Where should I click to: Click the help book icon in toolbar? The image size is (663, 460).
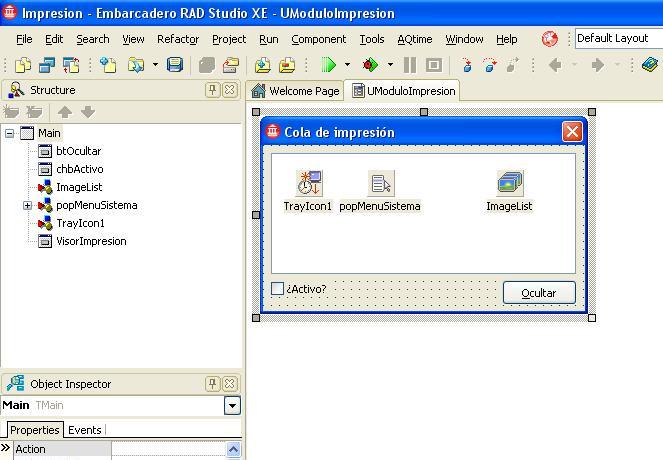point(650,65)
